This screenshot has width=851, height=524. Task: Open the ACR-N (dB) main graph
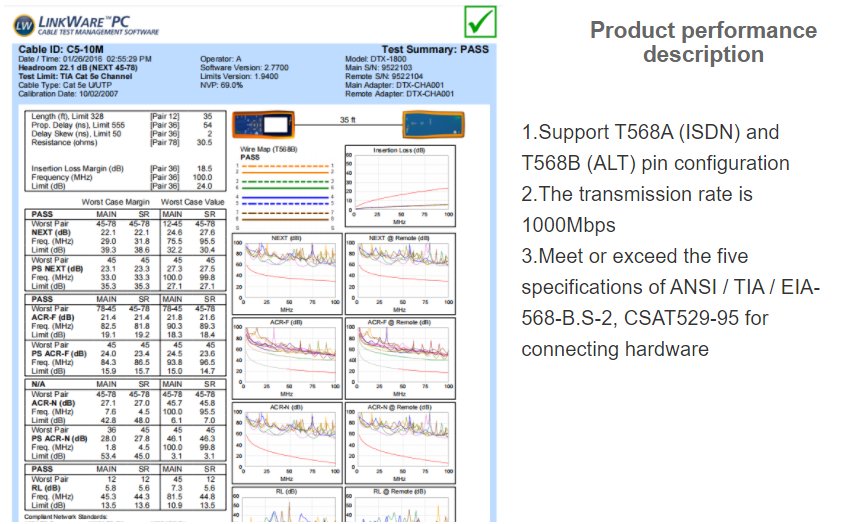287,443
